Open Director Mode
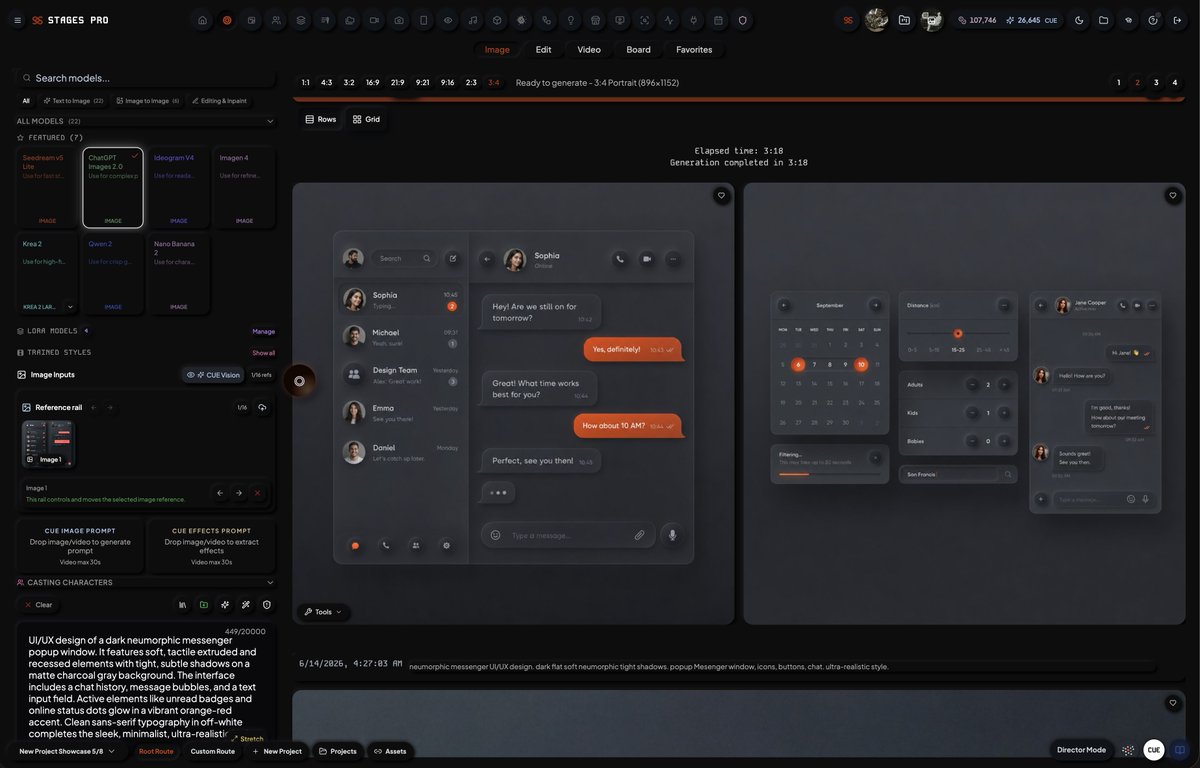 tap(1082, 750)
